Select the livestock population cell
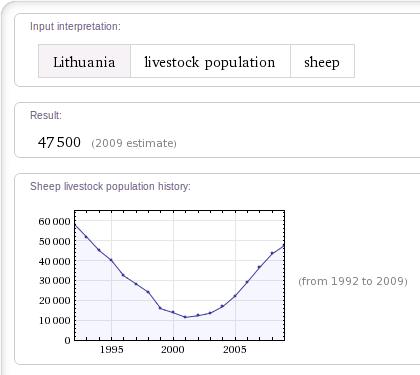Viewport: 420px width, 375px height. point(210,61)
